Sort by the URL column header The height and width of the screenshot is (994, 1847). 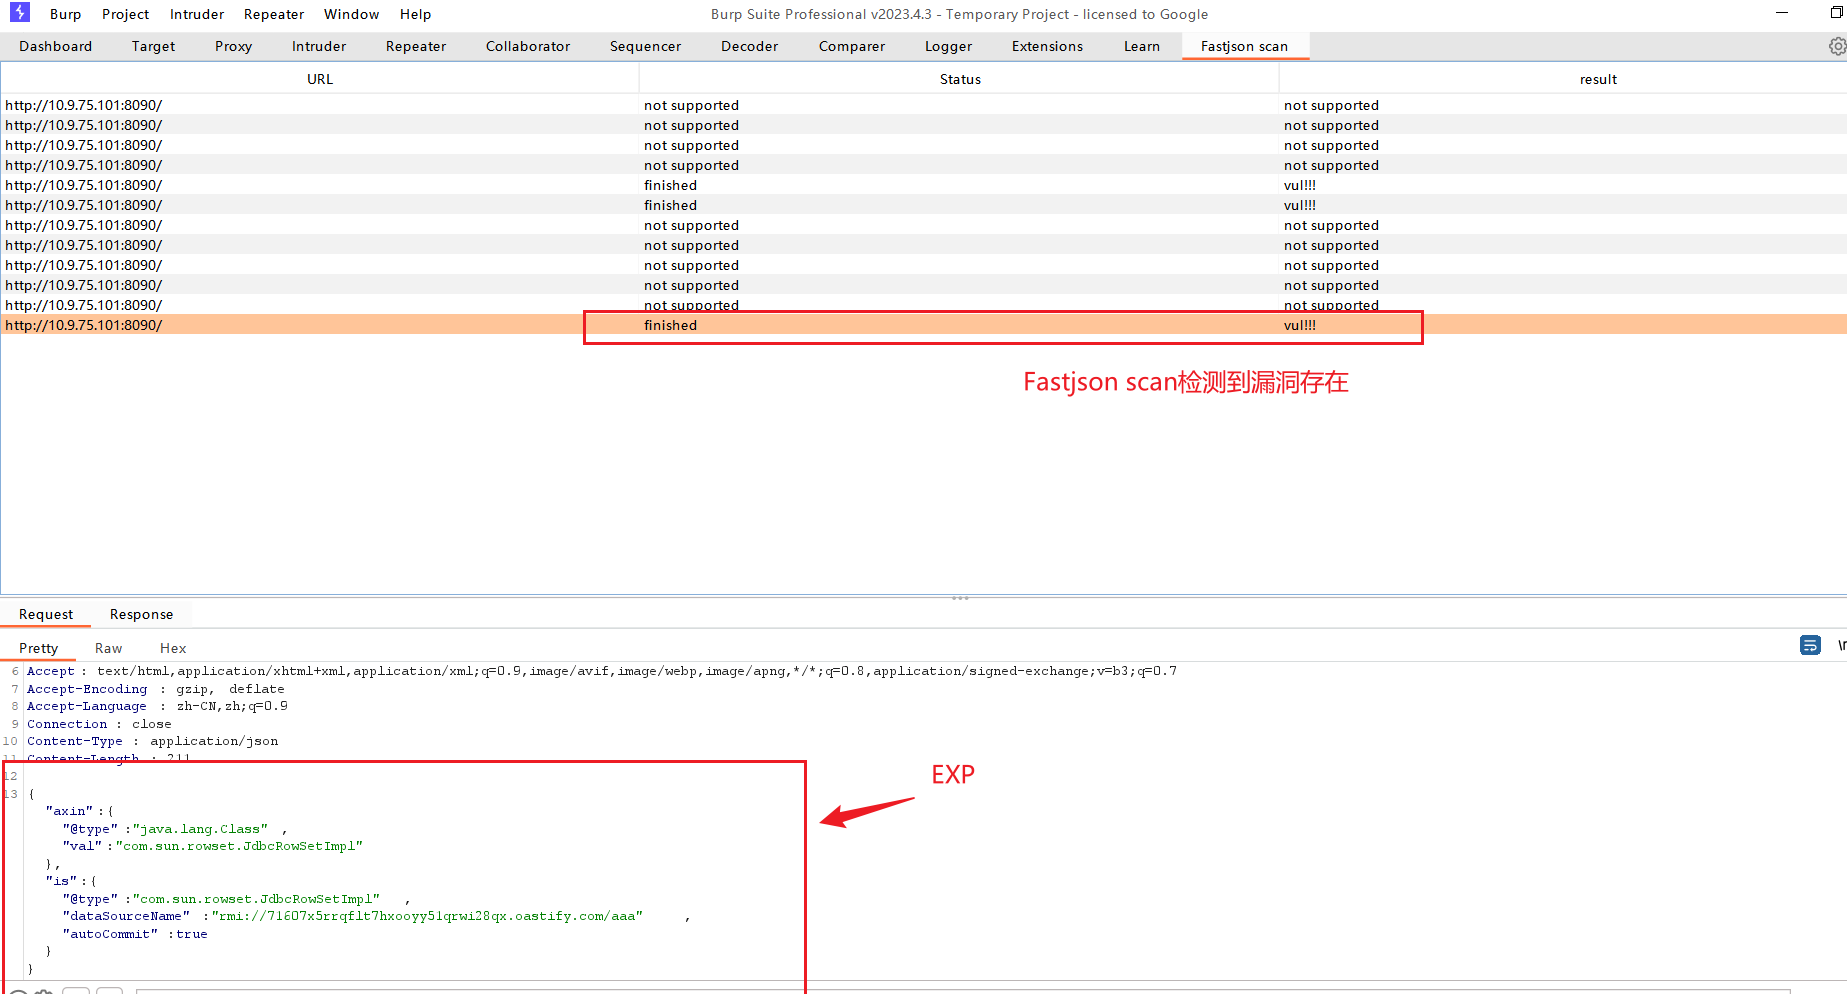pyautogui.click(x=320, y=79)
